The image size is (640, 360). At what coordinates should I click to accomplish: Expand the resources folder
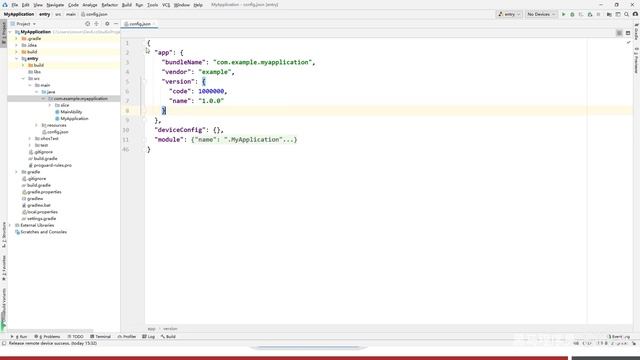(x=36, y=125)
